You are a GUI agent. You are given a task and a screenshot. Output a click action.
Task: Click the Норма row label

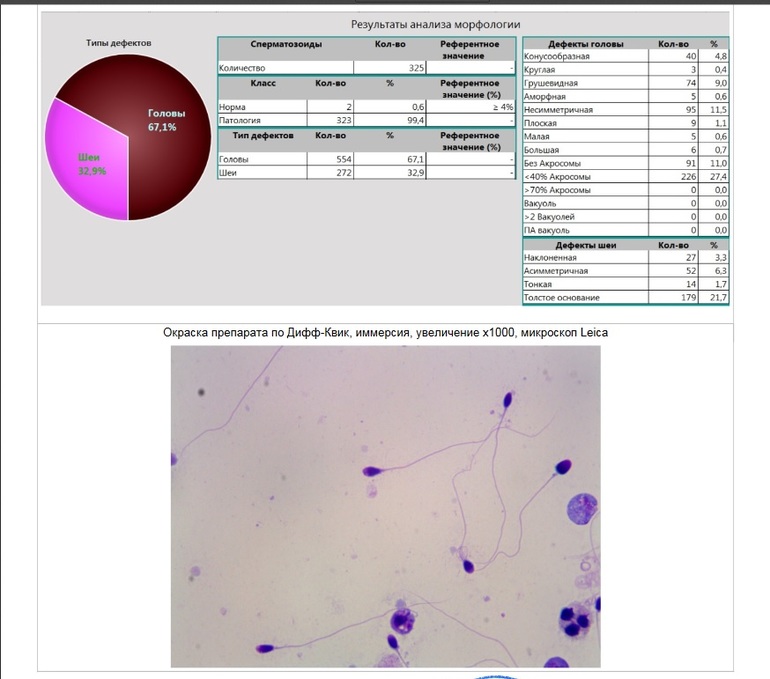[232, 107]
